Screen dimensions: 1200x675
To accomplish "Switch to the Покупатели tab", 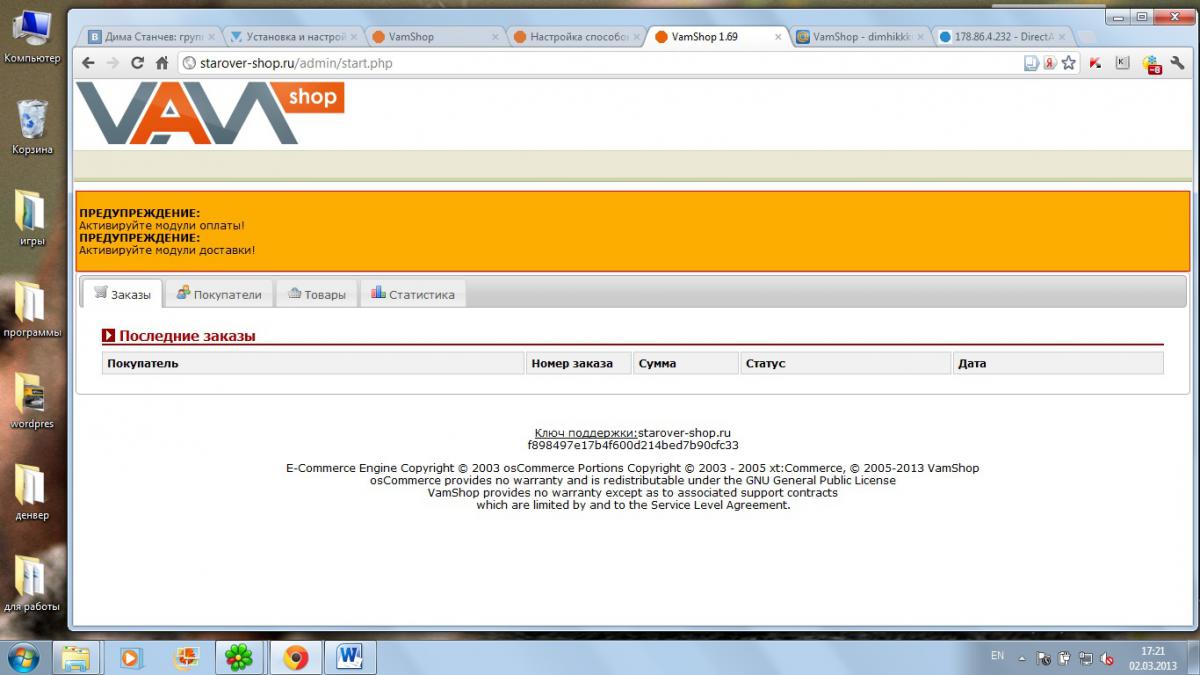I will 219,294.
